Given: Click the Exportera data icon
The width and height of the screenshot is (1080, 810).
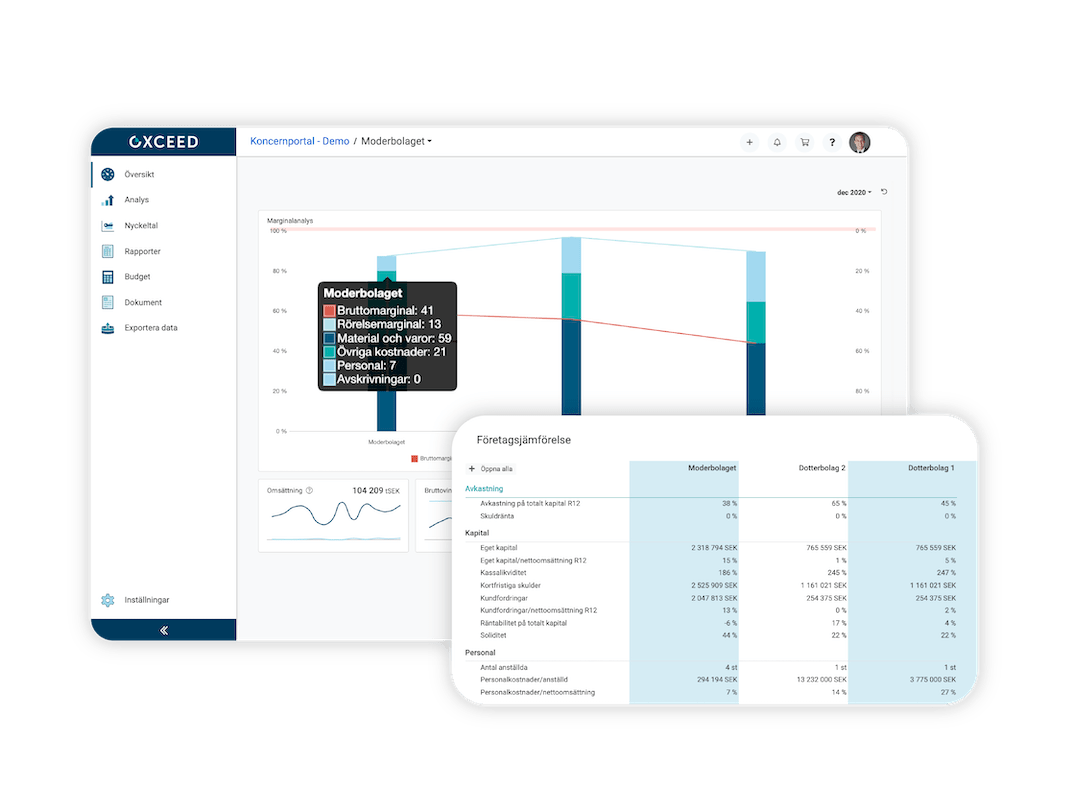Looking at the screenshot, I should coord(108,328).
